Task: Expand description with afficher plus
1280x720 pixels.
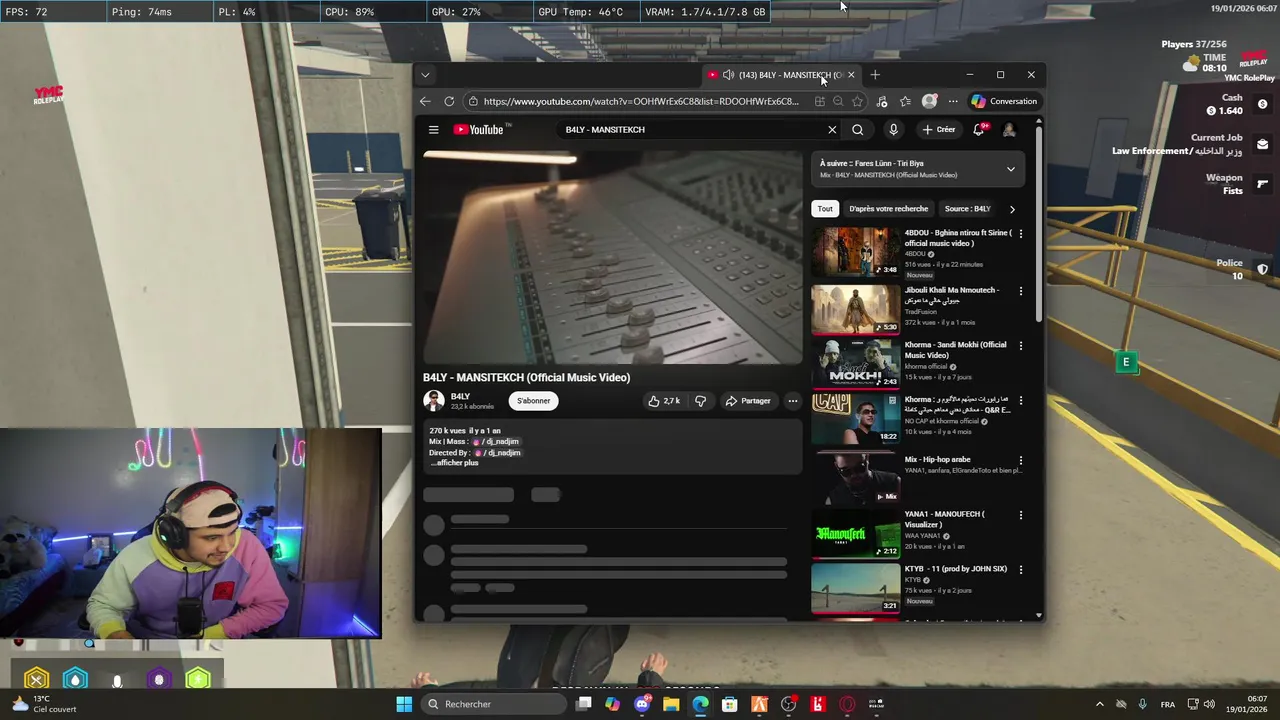Action: [455, 463]
